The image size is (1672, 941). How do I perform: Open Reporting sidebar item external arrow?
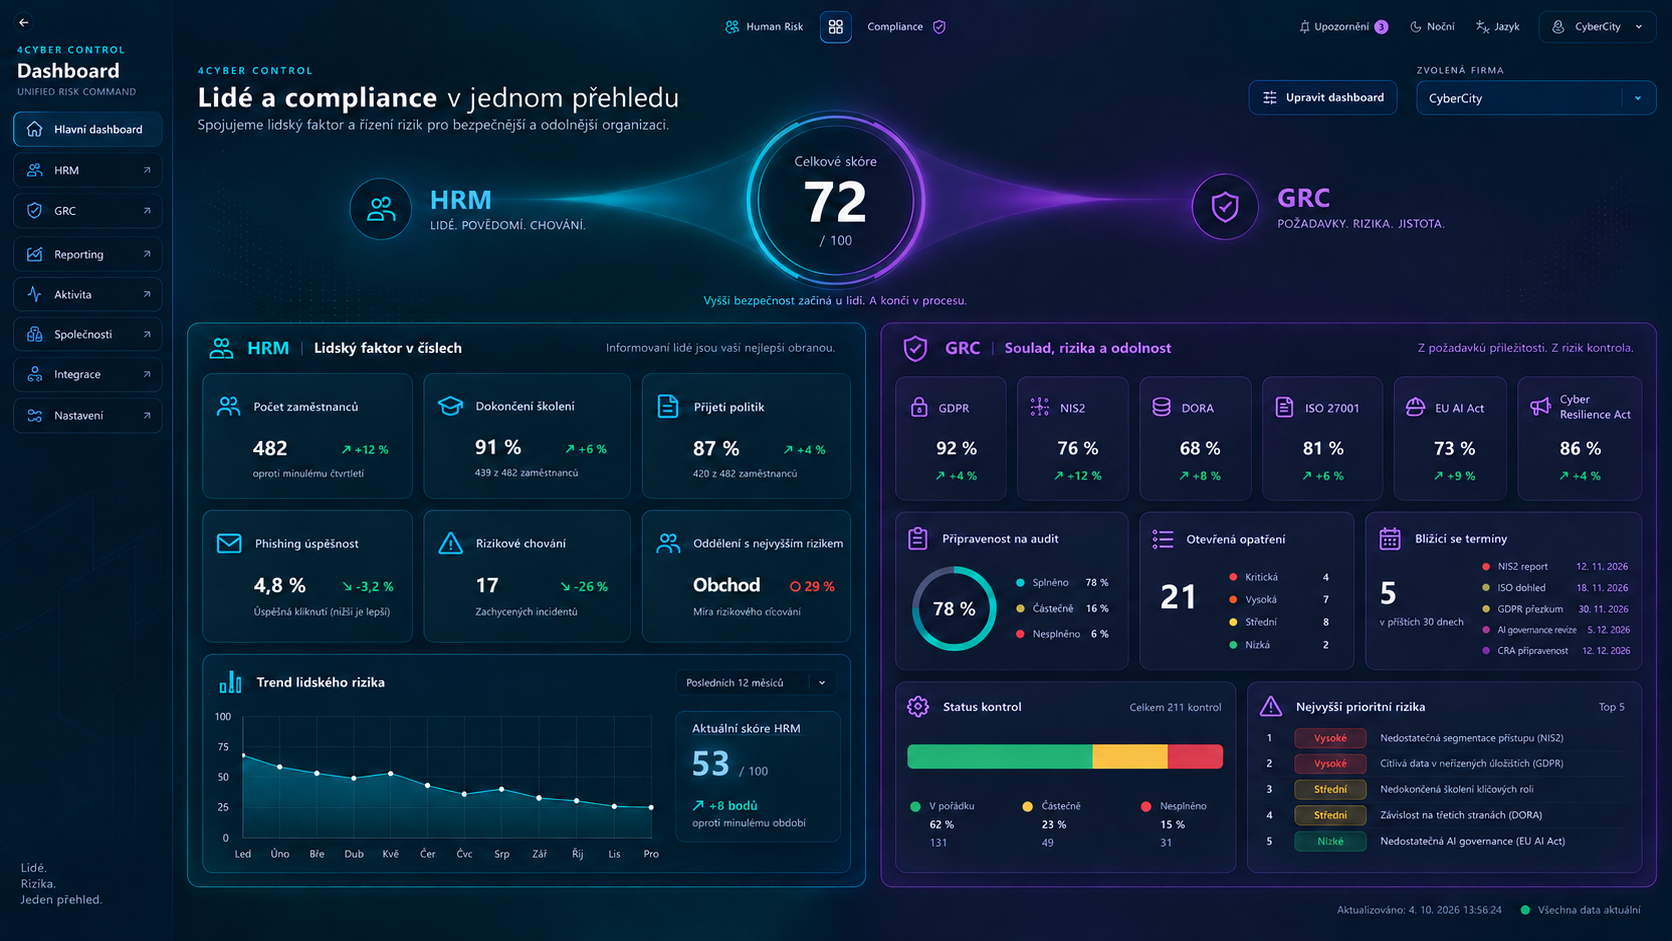(147, 254)
